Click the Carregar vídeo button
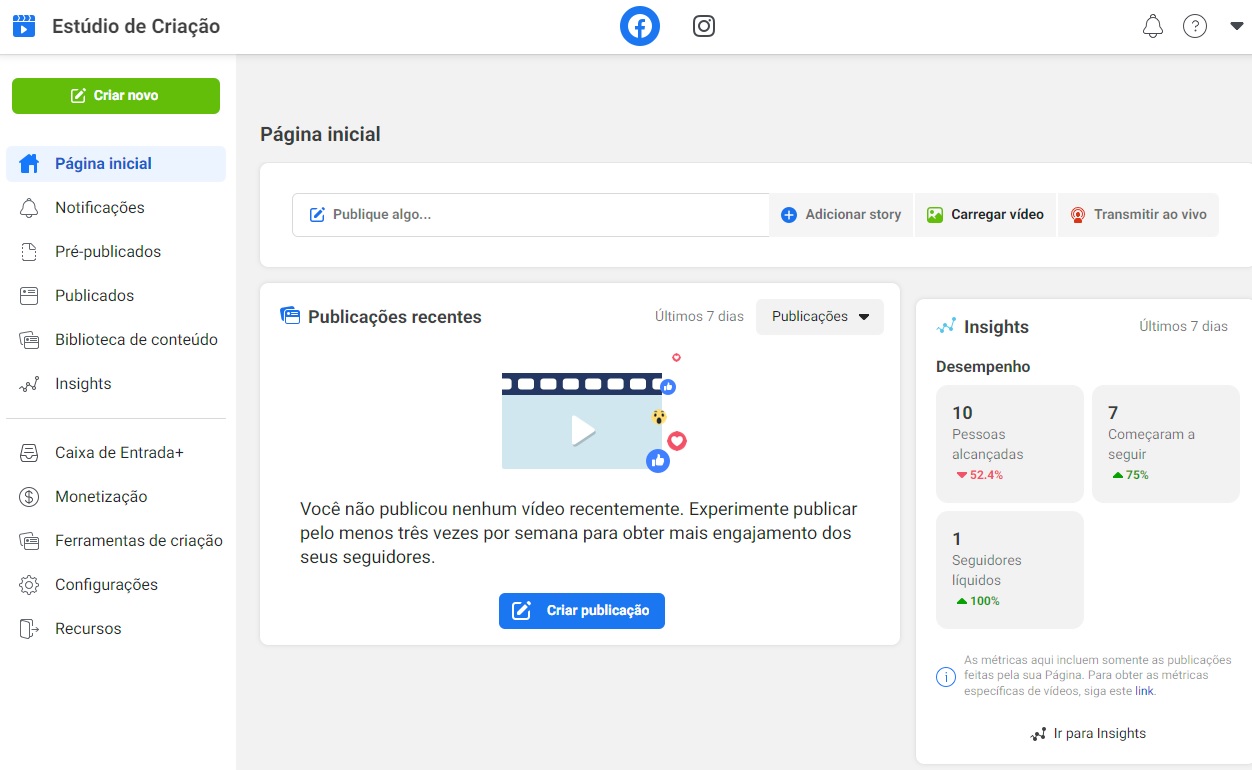 (x=985, y=215)
